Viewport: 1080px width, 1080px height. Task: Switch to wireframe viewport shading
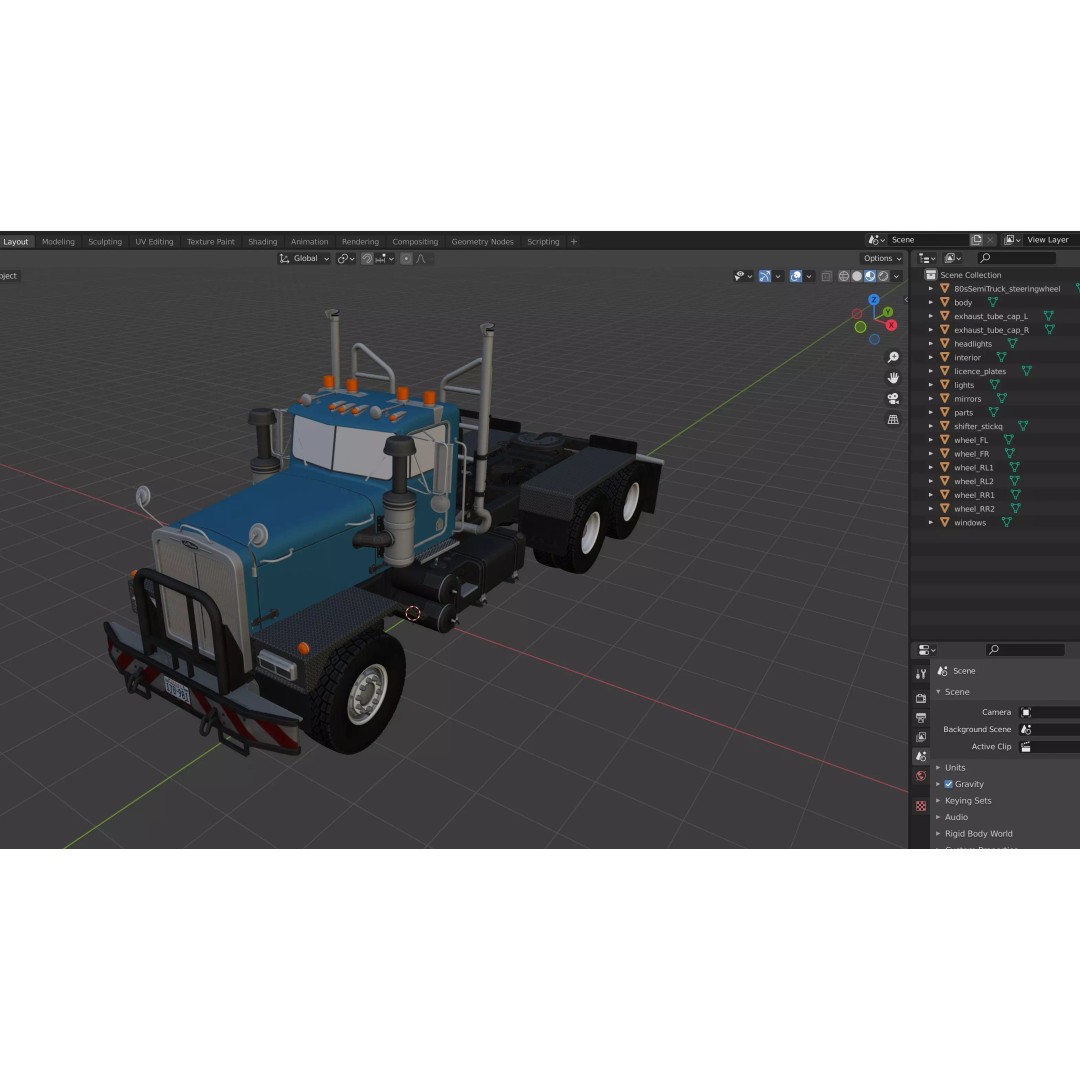(843, 276)
